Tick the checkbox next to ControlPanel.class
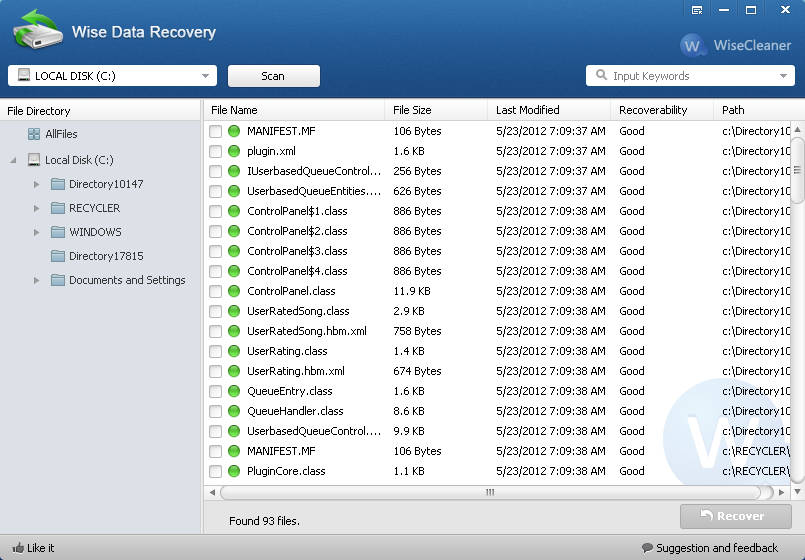The width and height of the screenshot is (805, 560). tap(215, 291)
